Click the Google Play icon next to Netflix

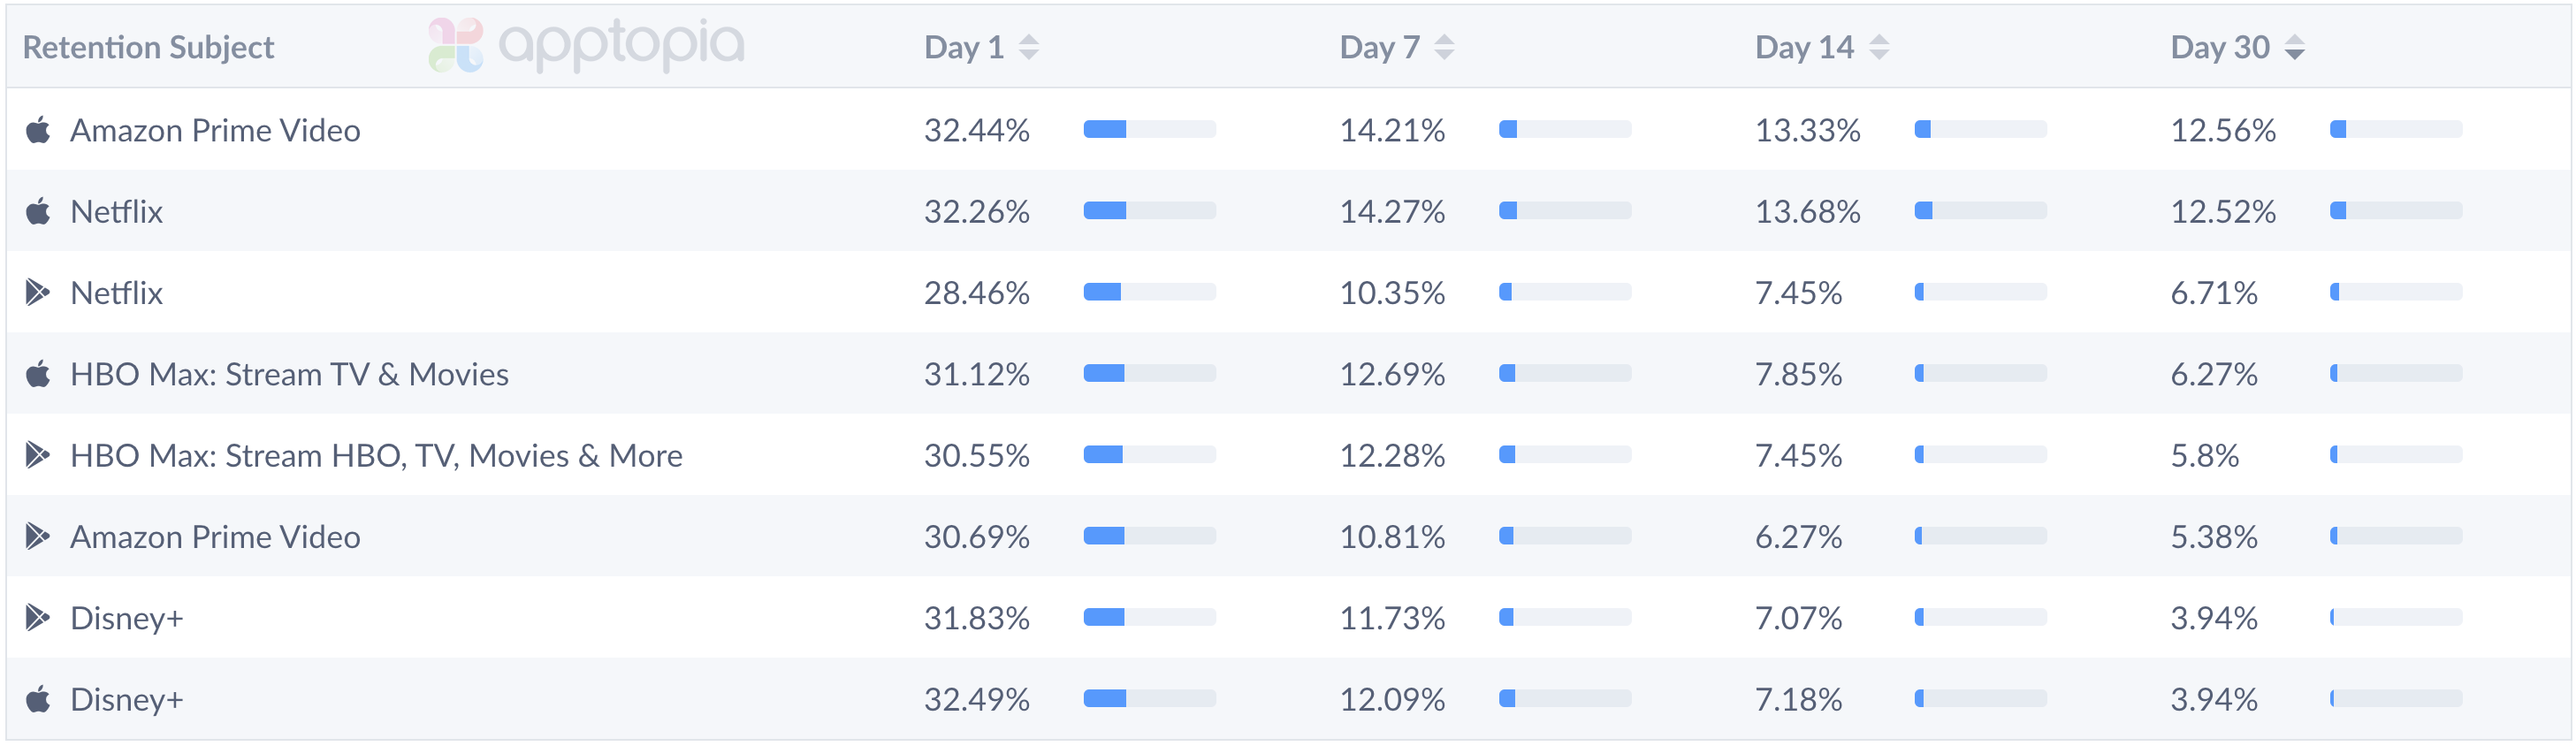(38, 292)
